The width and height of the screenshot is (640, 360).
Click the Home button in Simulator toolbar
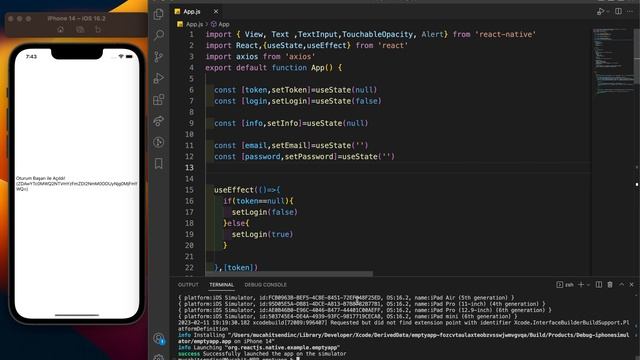click(60, 29)
